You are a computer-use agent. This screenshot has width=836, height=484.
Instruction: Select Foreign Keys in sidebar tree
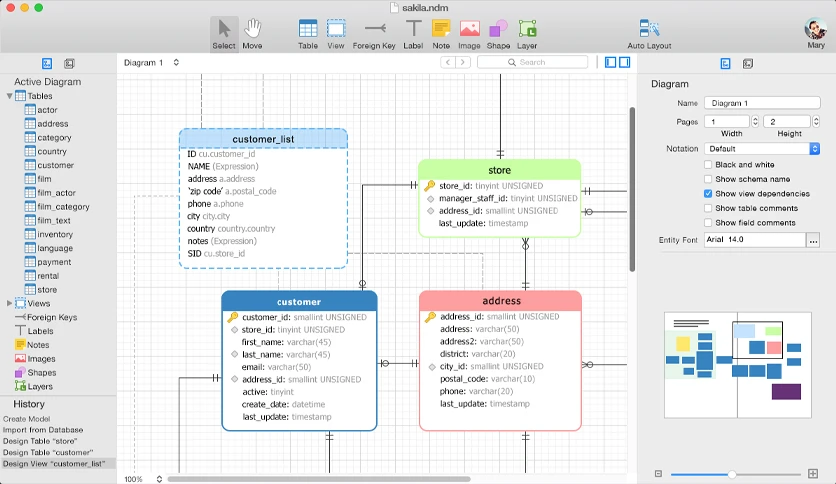(x=52, y=317)
